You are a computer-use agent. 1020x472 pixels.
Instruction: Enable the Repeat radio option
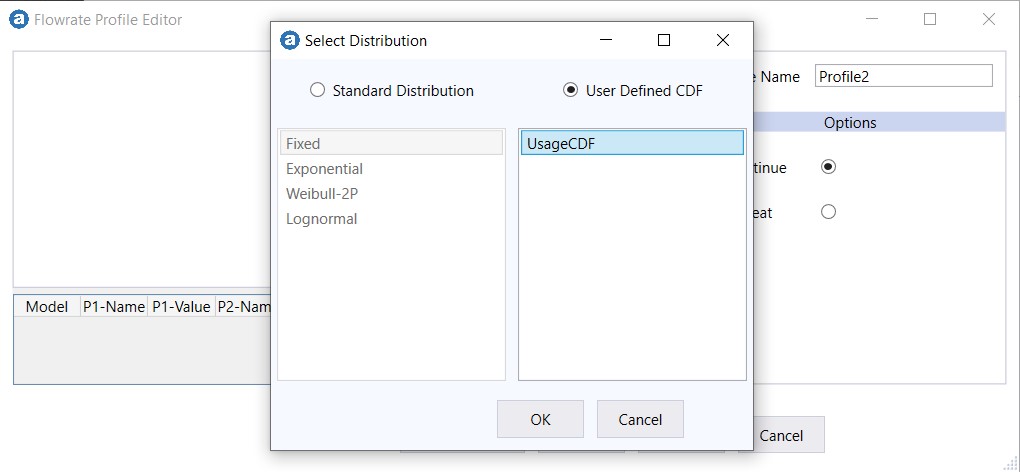[x=828, y=212]
